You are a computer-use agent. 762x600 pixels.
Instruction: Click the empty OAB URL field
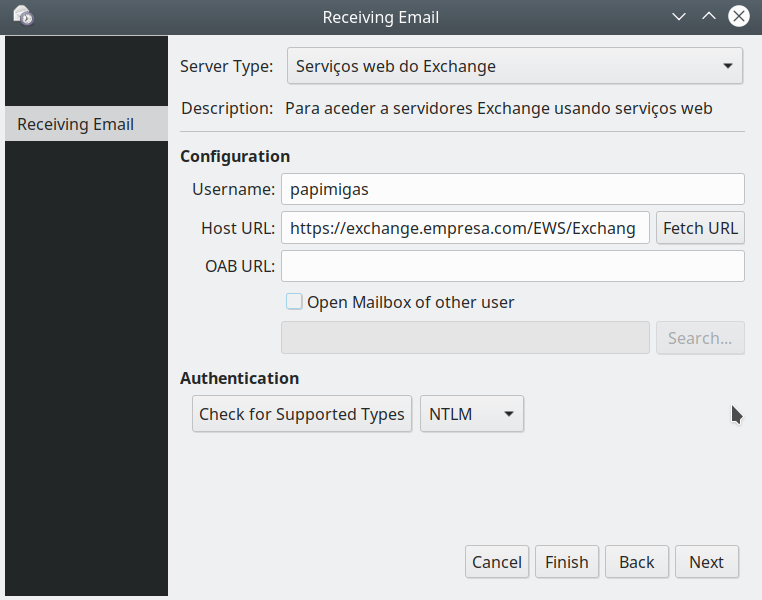click(x=512, y=266)
